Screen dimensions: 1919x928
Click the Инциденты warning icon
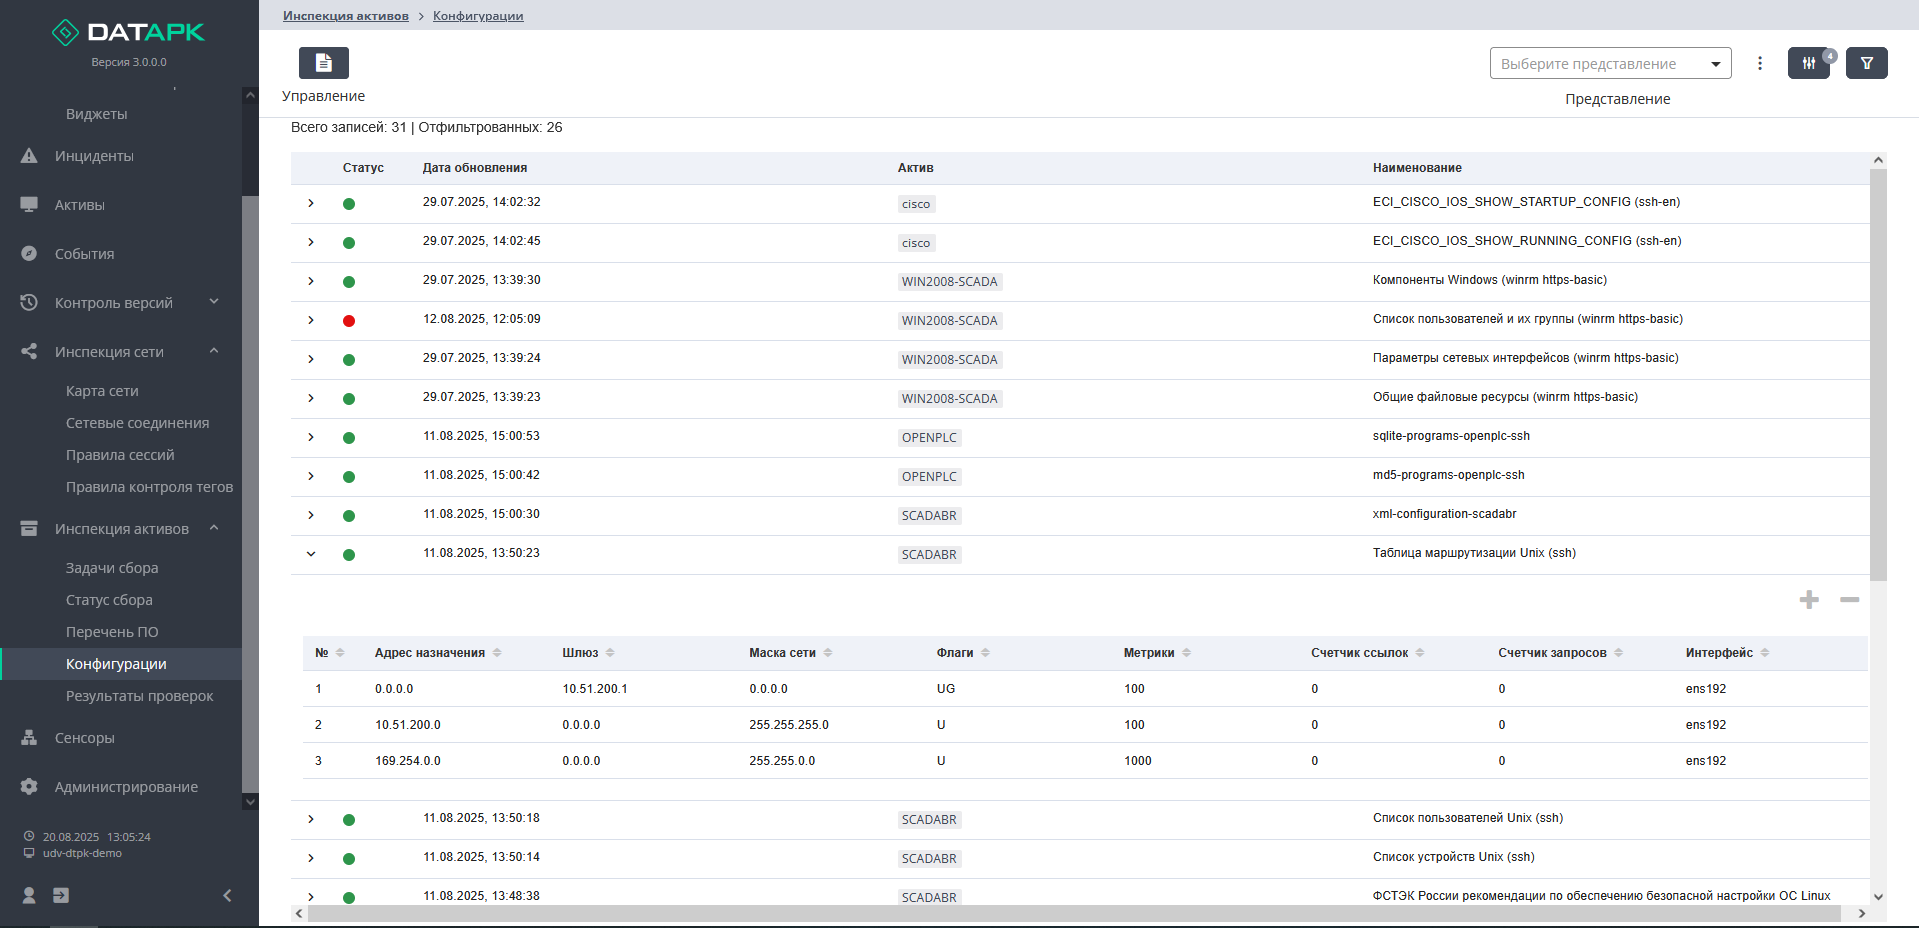[29, 156]
